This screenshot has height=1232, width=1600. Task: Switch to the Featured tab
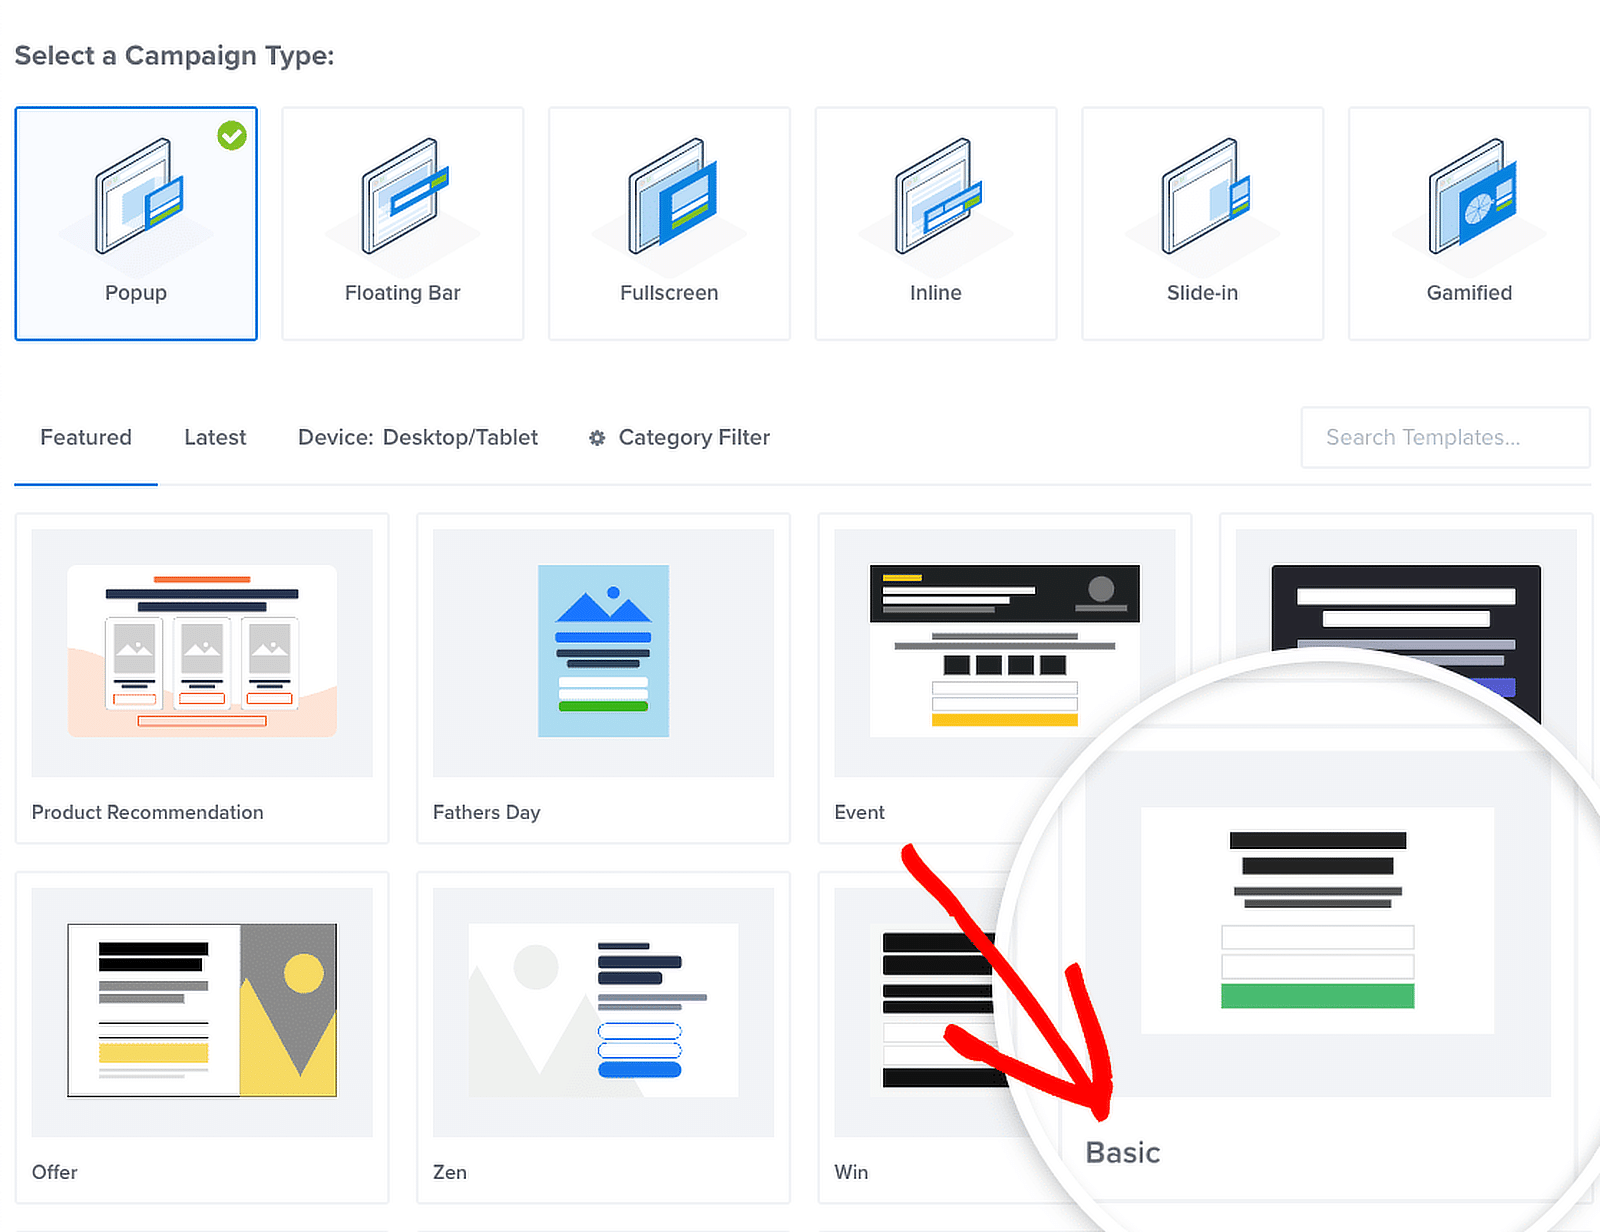point(86,437)
